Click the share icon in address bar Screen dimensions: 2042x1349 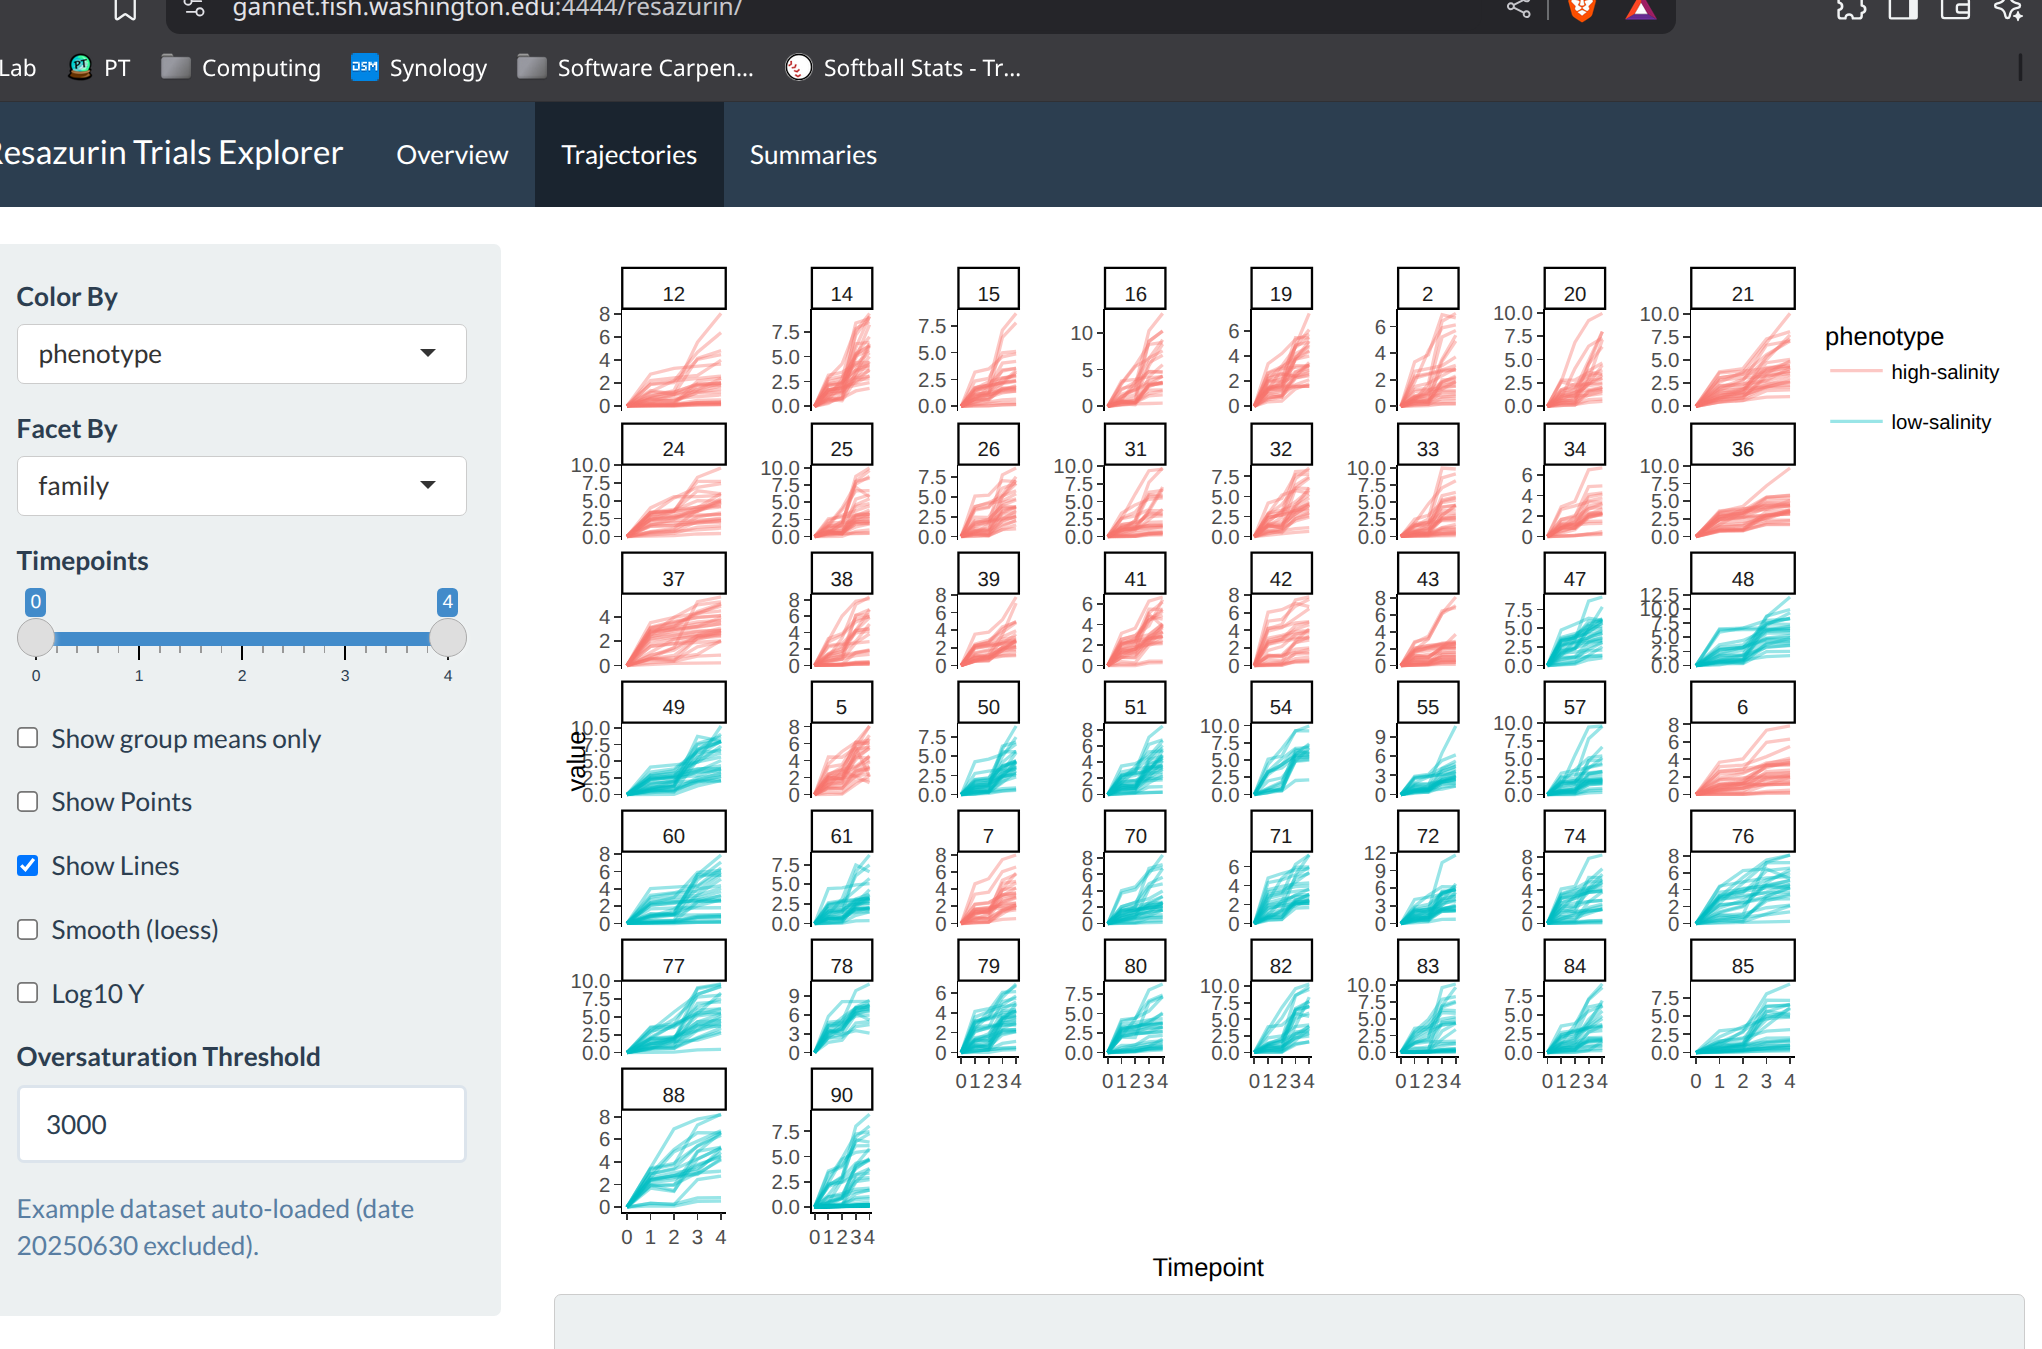pos(1518,9)
